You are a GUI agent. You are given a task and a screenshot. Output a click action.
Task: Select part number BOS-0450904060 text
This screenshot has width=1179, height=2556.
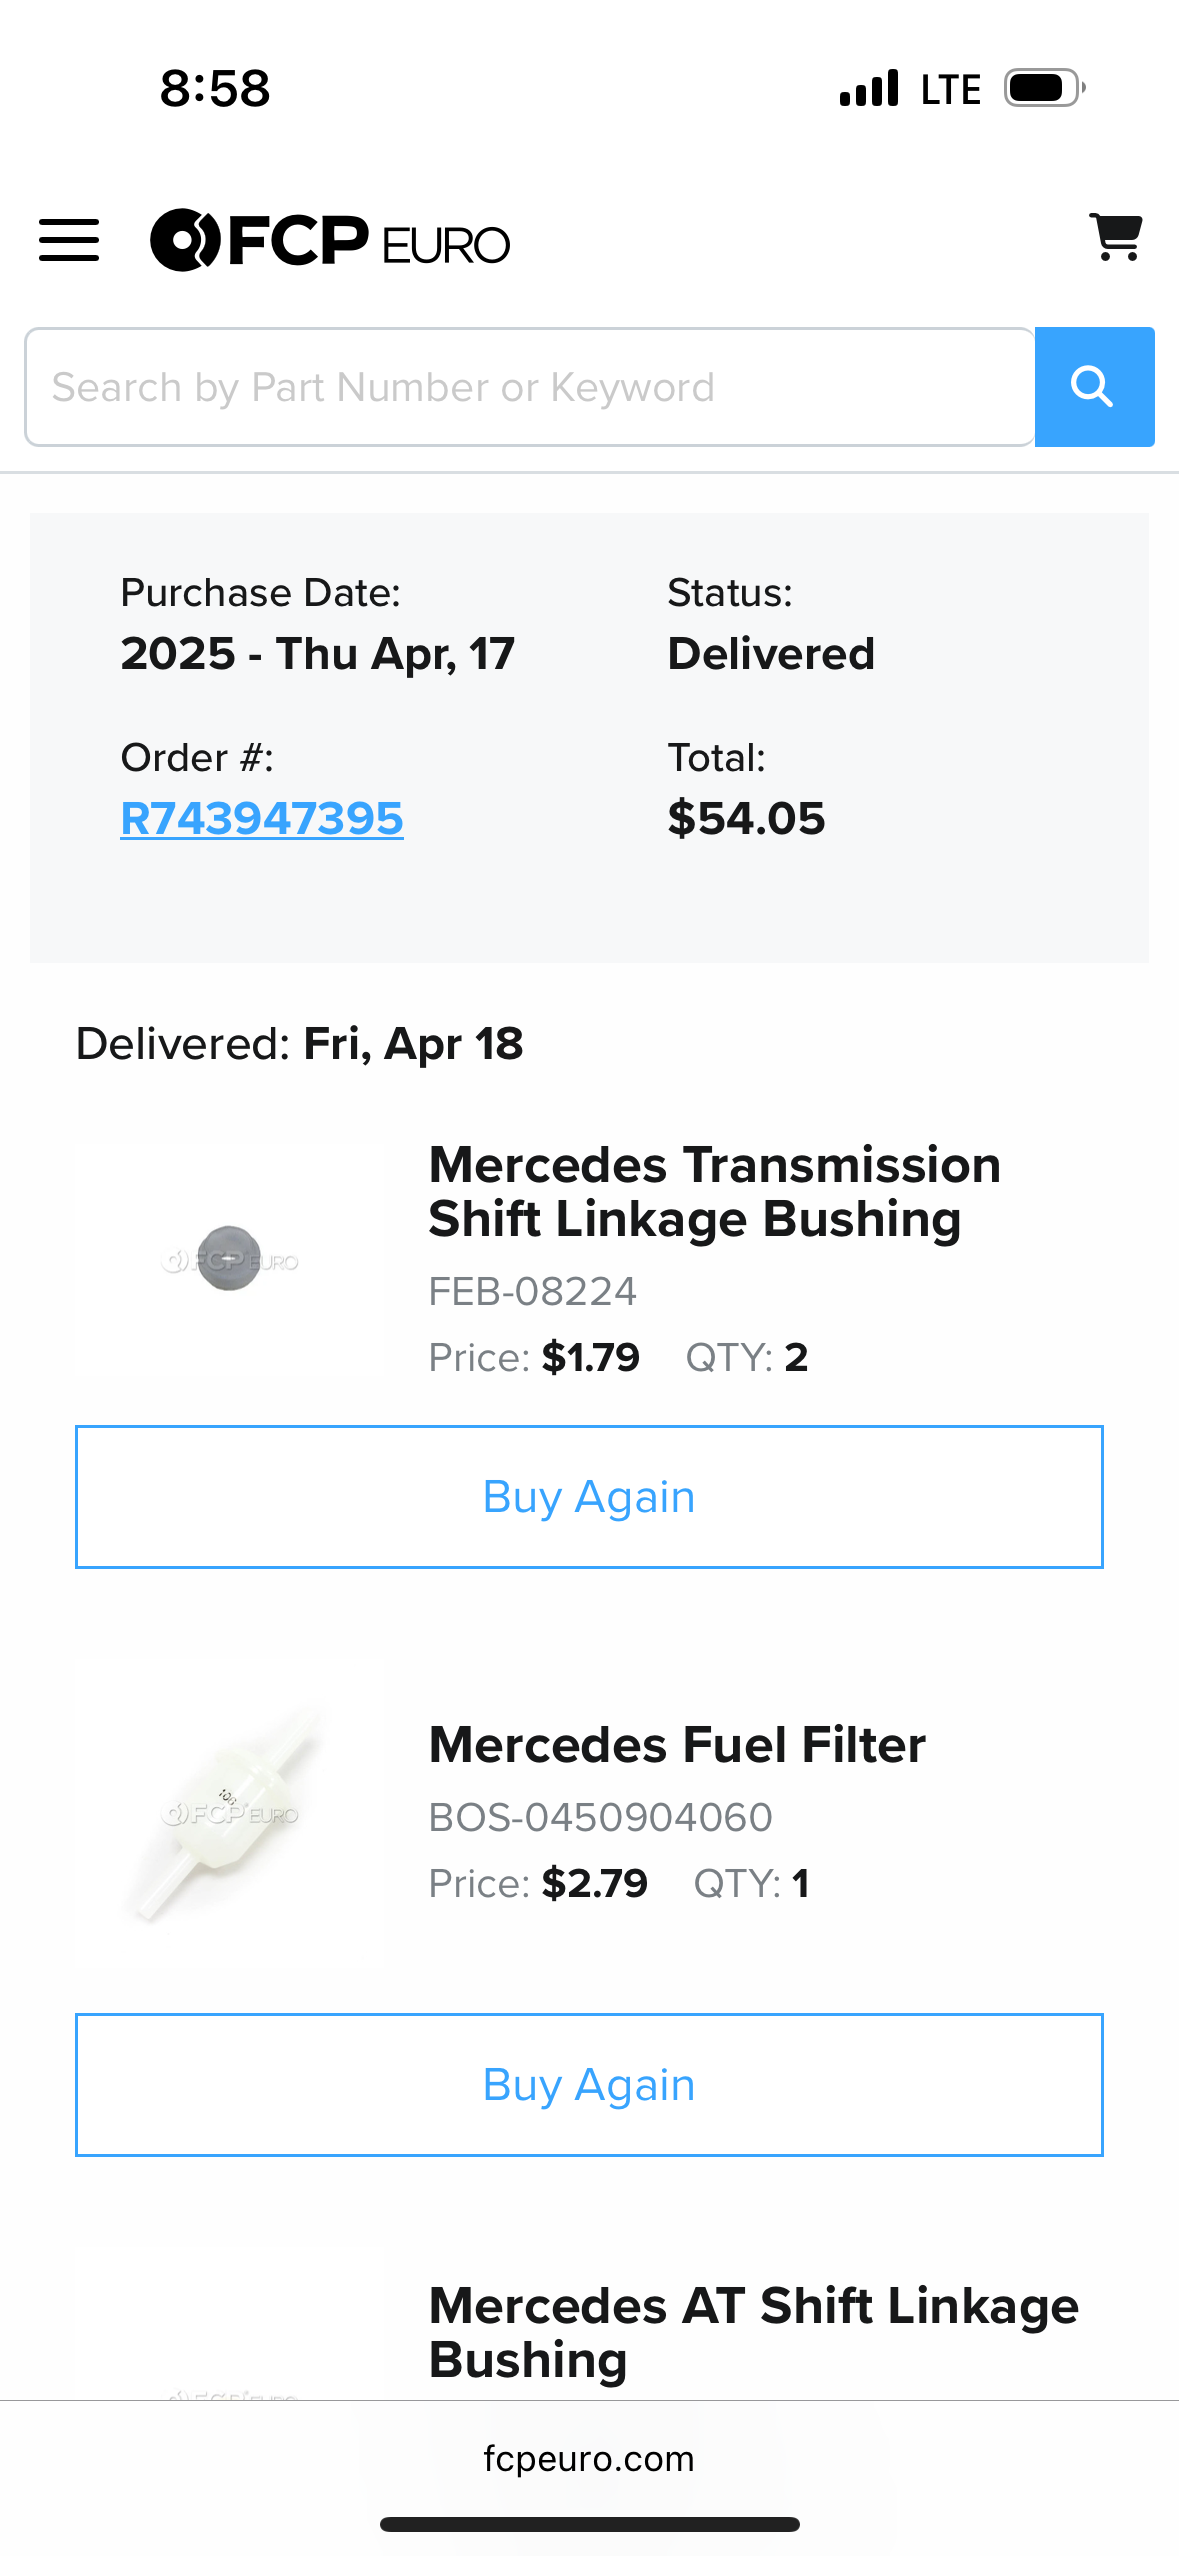pyautogui.click(x=600, y=1817)
